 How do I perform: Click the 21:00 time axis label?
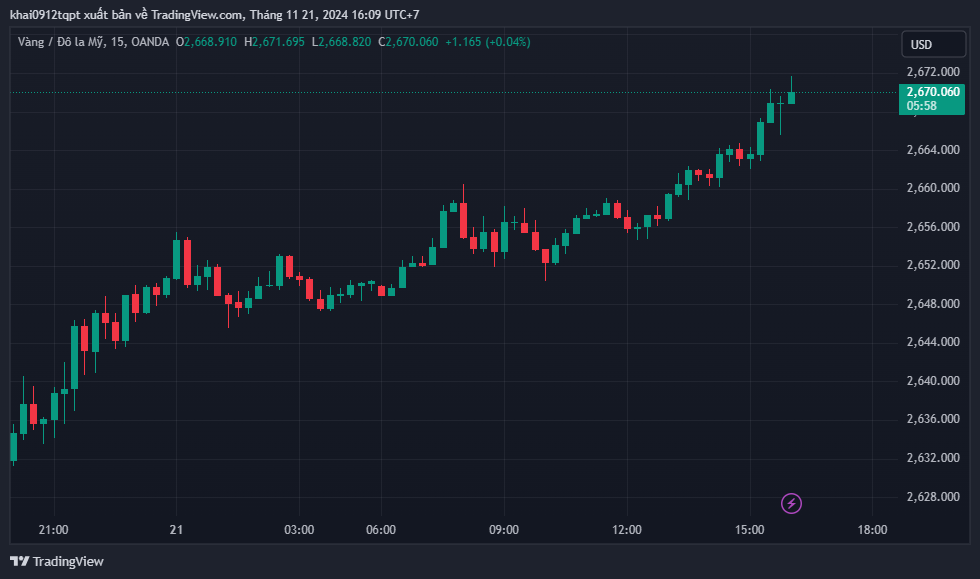tap(53, 530)
